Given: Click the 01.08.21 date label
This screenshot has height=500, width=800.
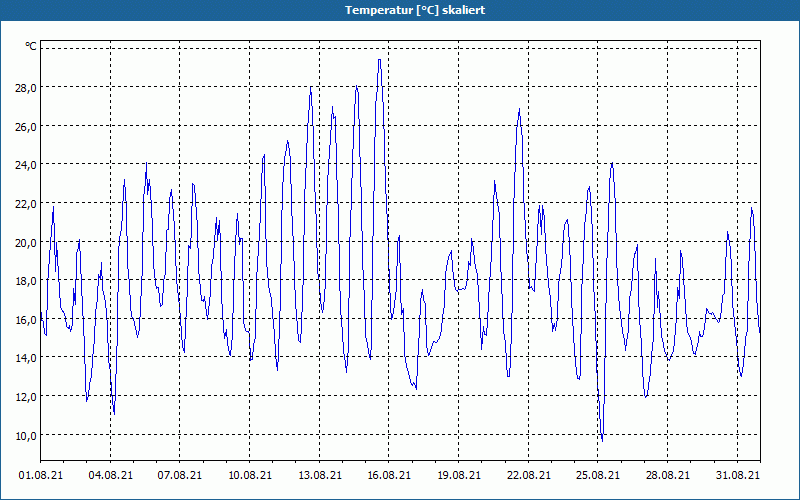Looking at the screenshot, I should (x=40, y=476).
